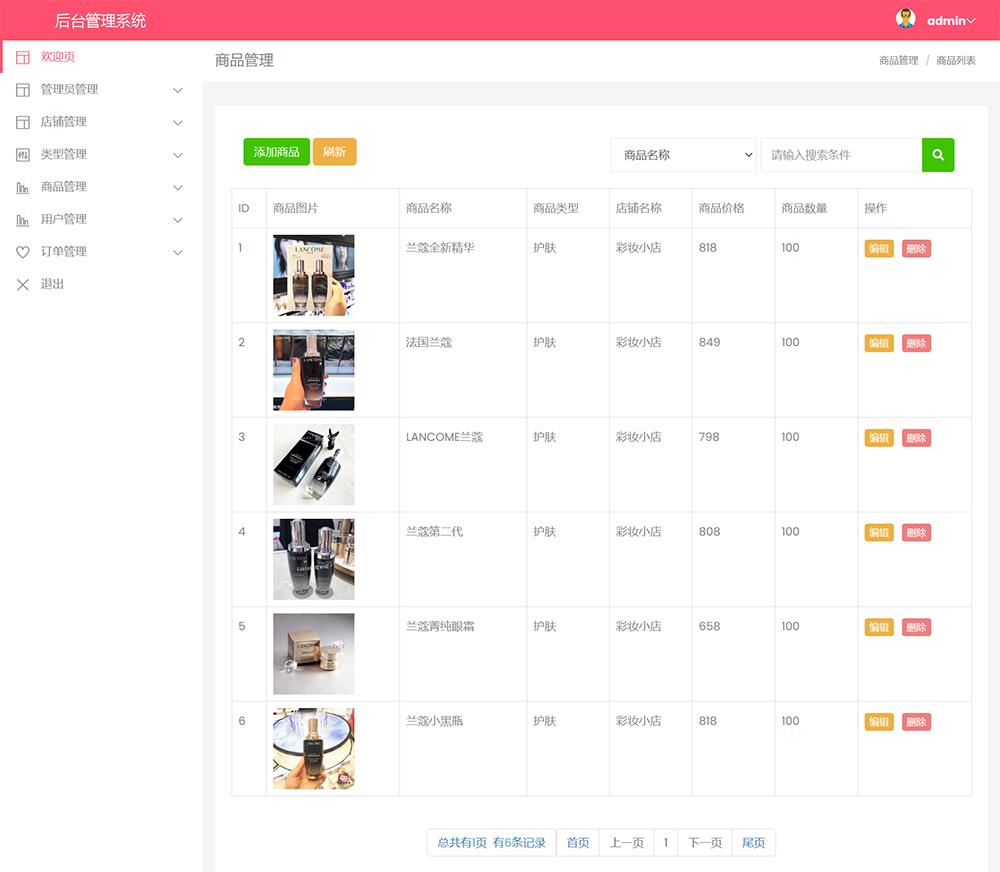
Task: Delete the 兰蔻小黑瓶 product
Action: click(916, 722)
